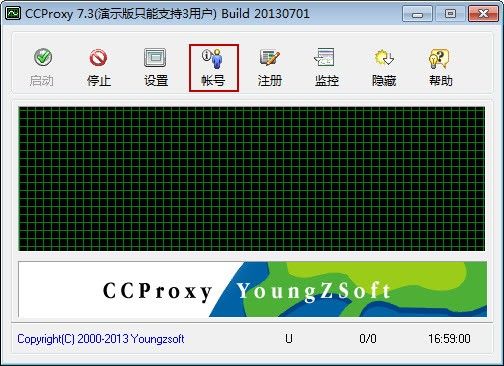Maximize the CCProxy window
Screen dimensions: 504x366
(450, 14)
